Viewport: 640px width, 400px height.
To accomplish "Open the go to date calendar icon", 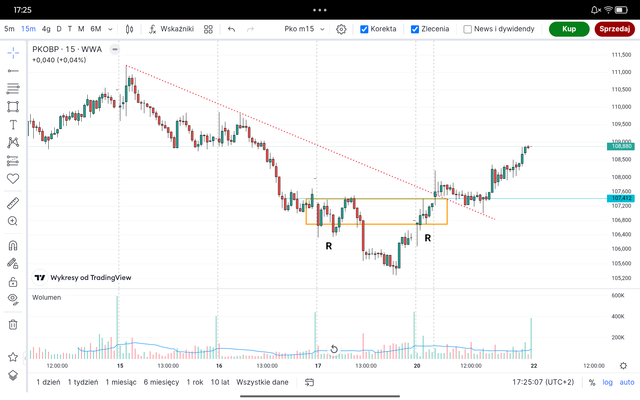I will pyautogui.click(x=309, y=382).
